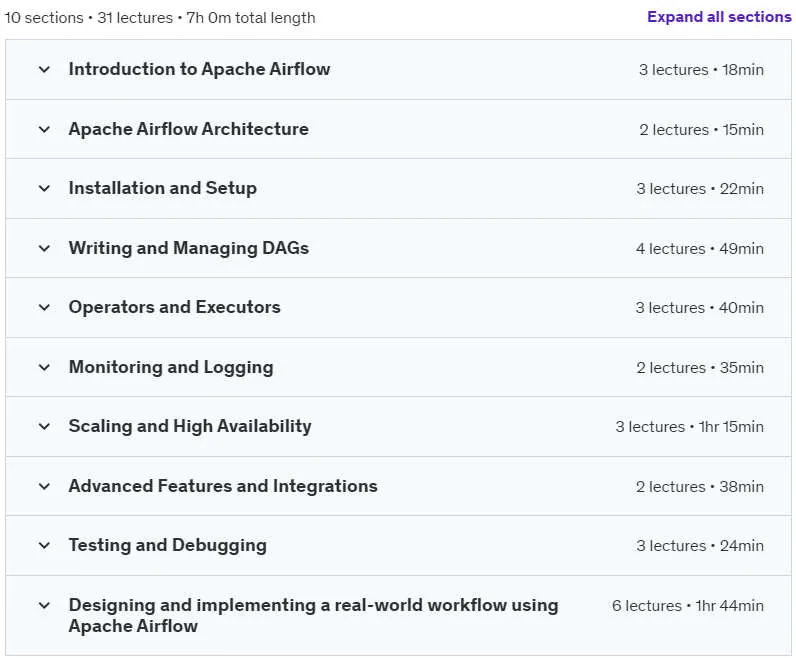Click the Expand all sections link

719,17
